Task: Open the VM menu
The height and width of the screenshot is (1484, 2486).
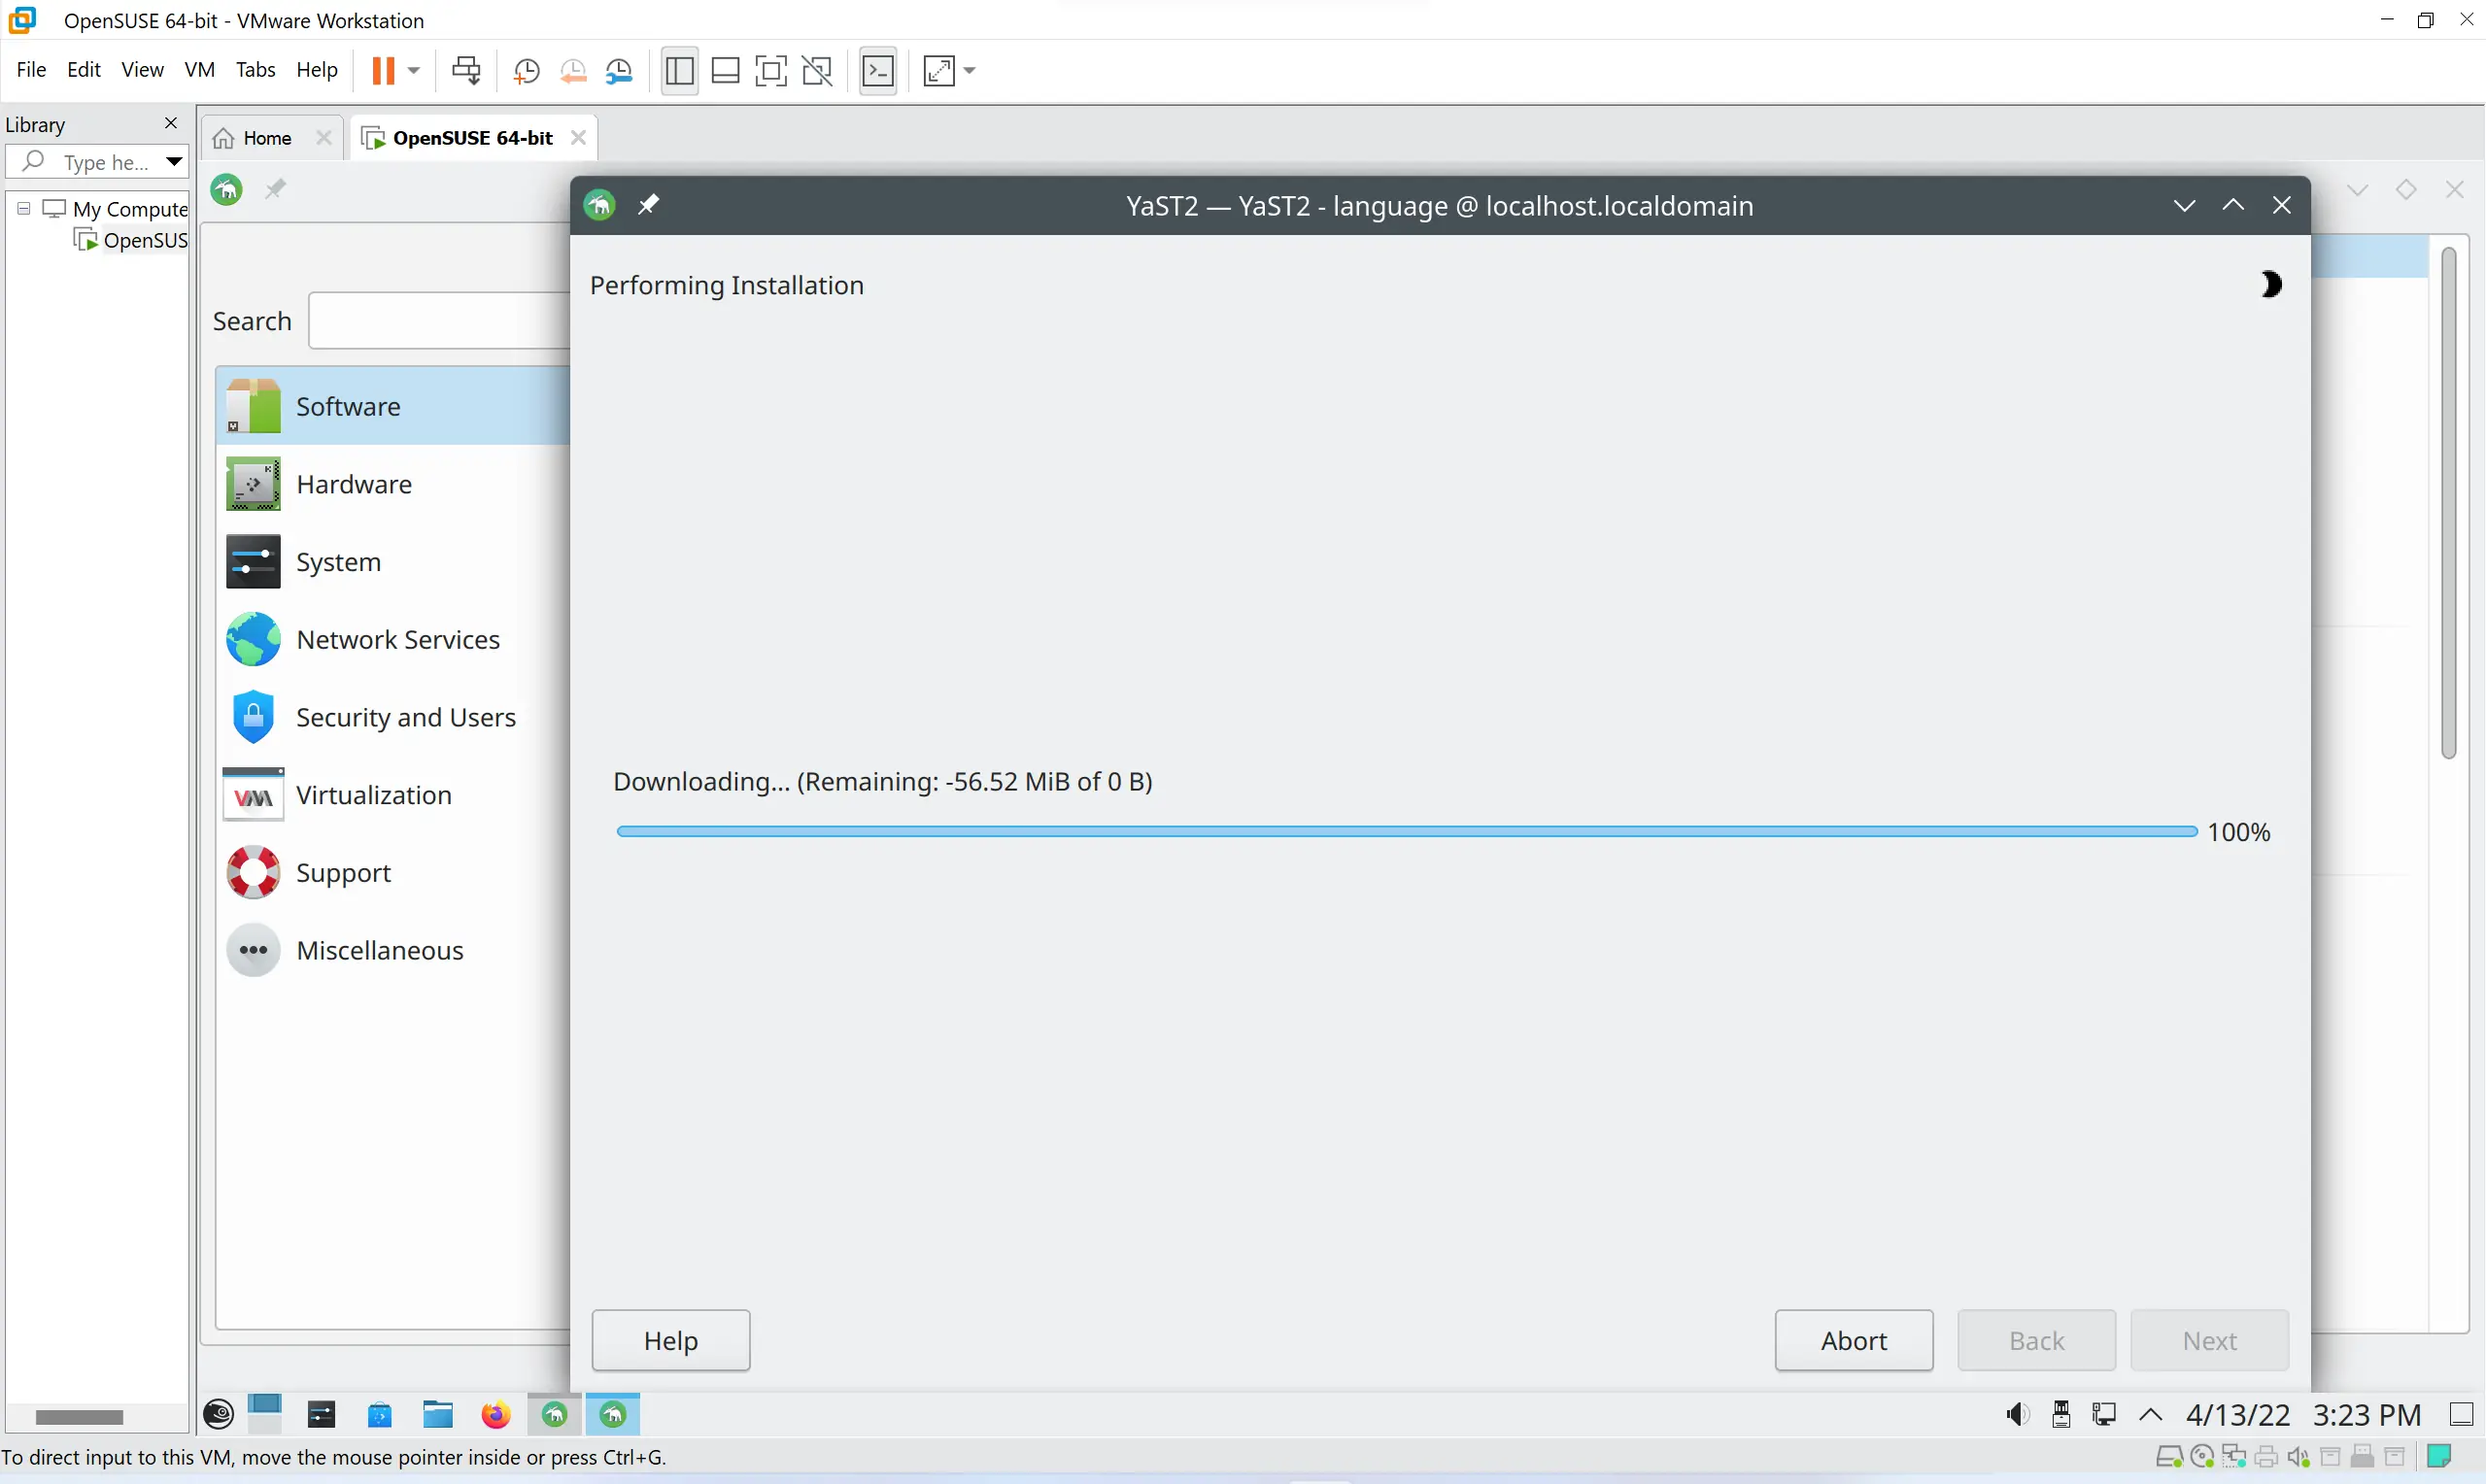Action: coord(199,70)
